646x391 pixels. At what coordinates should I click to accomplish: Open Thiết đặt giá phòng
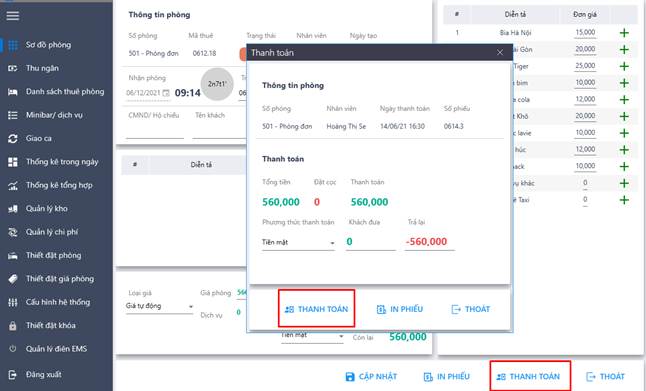click(x=60, y=279)
